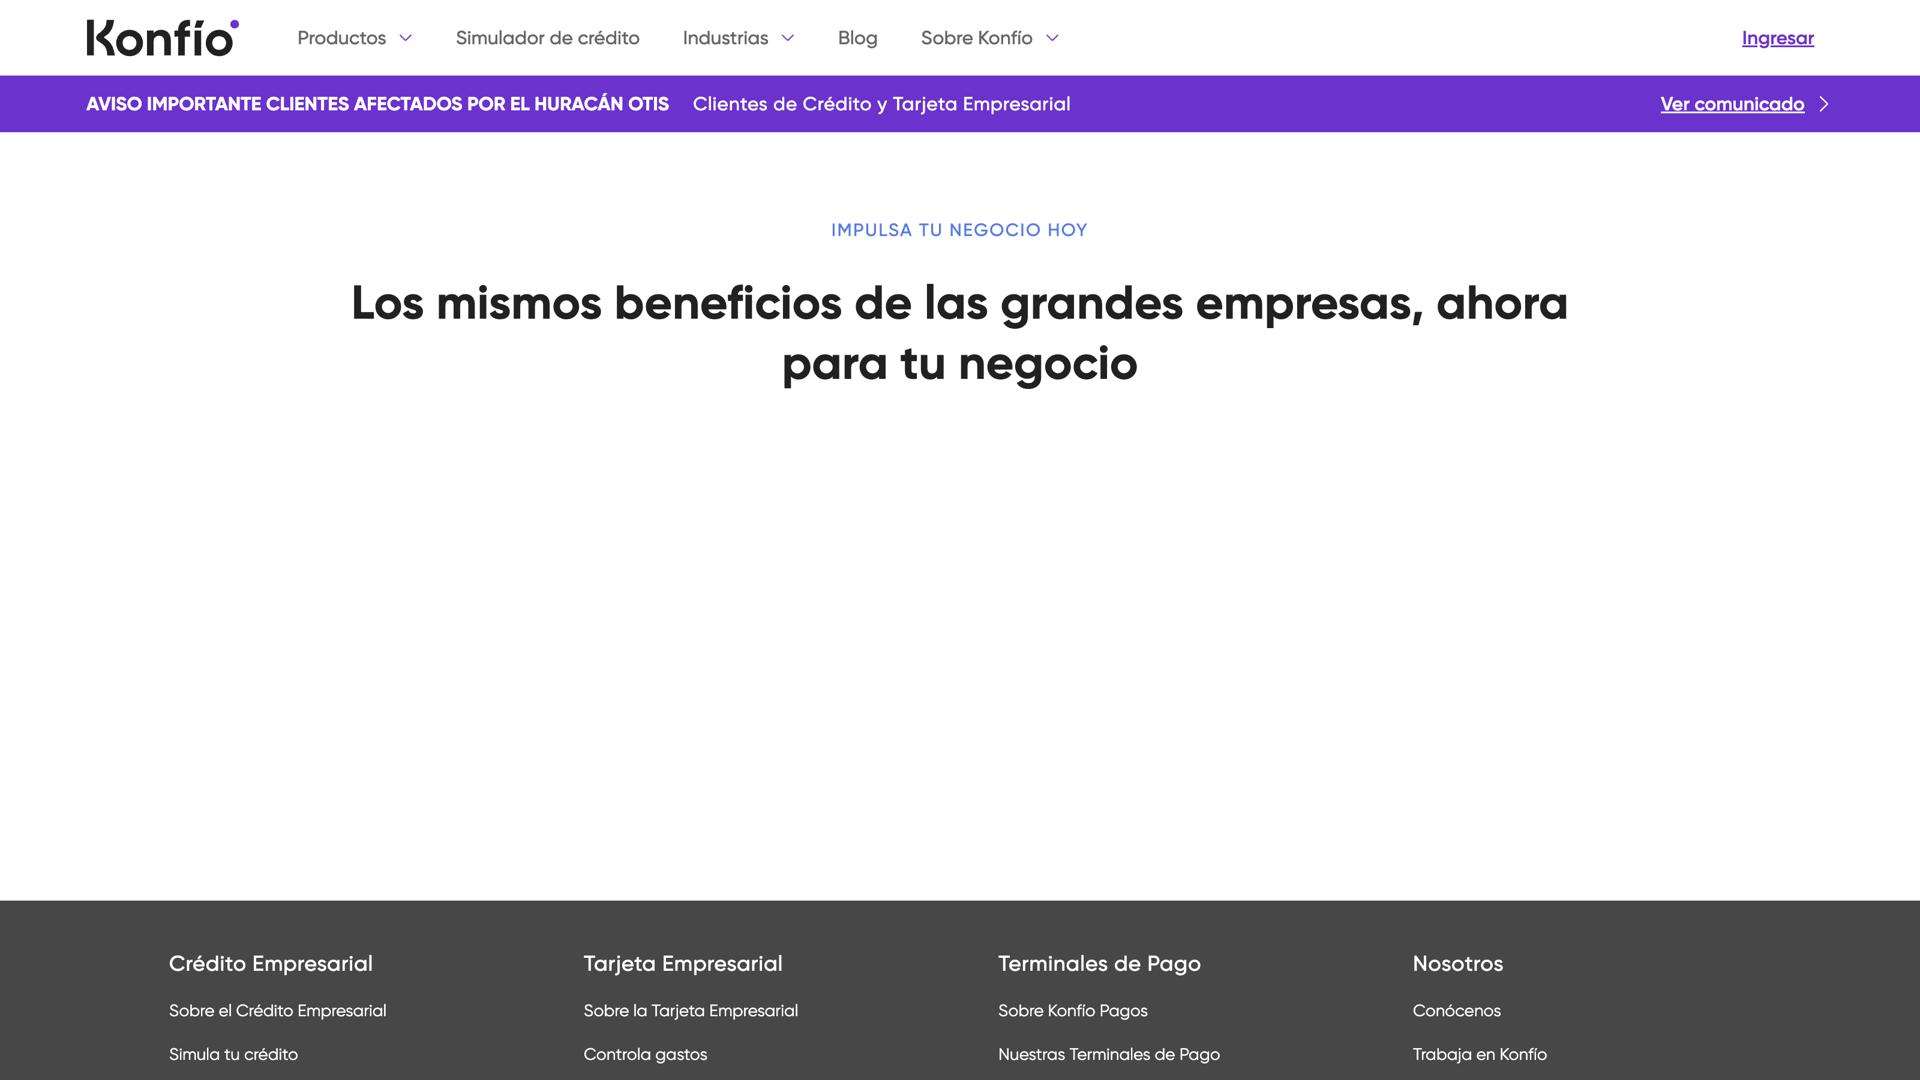Expand the Productos dropdown menu

[354, 38]
